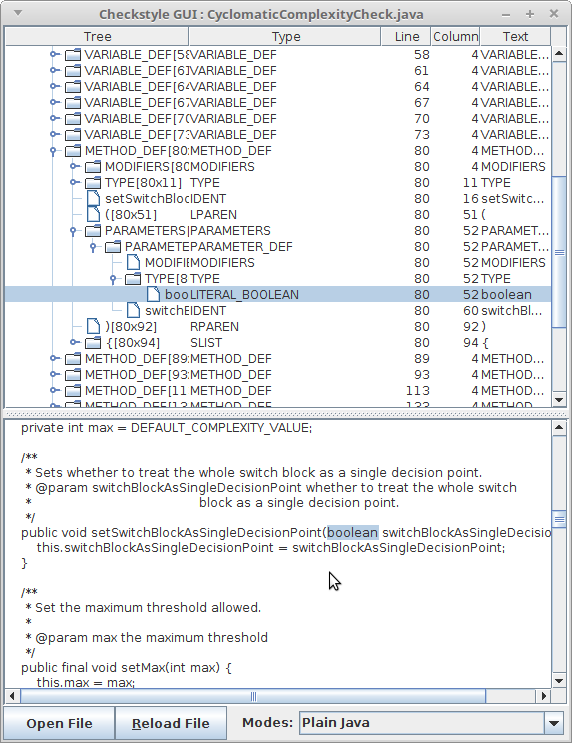
Task: Click folder icon of MODIFIERS[80 row
Action: 93,167
